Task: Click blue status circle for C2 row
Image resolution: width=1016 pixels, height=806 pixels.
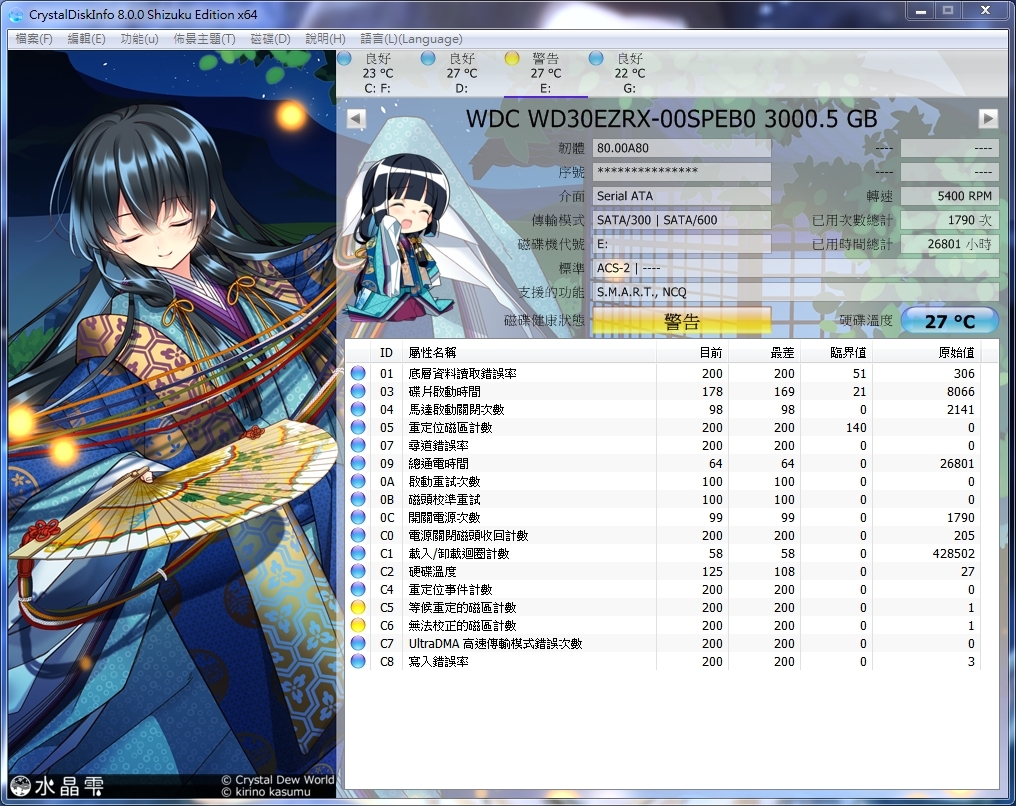Action: point(358,571)
